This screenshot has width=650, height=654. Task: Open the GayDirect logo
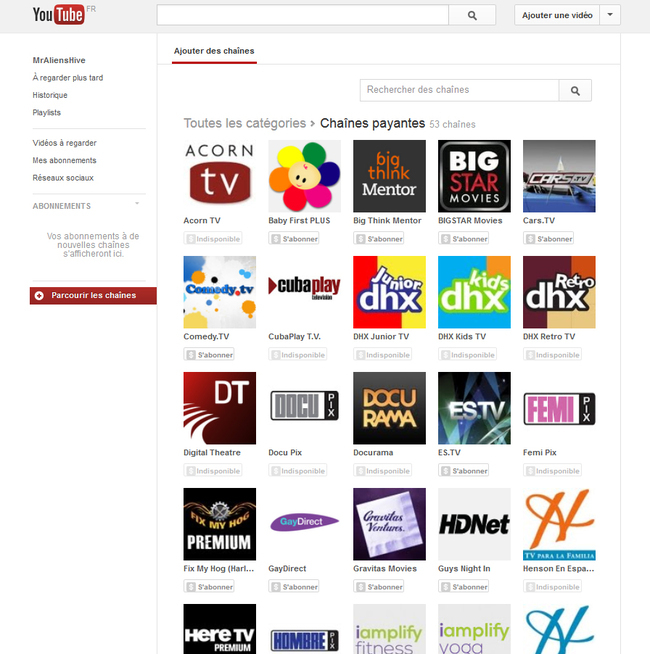305,524
